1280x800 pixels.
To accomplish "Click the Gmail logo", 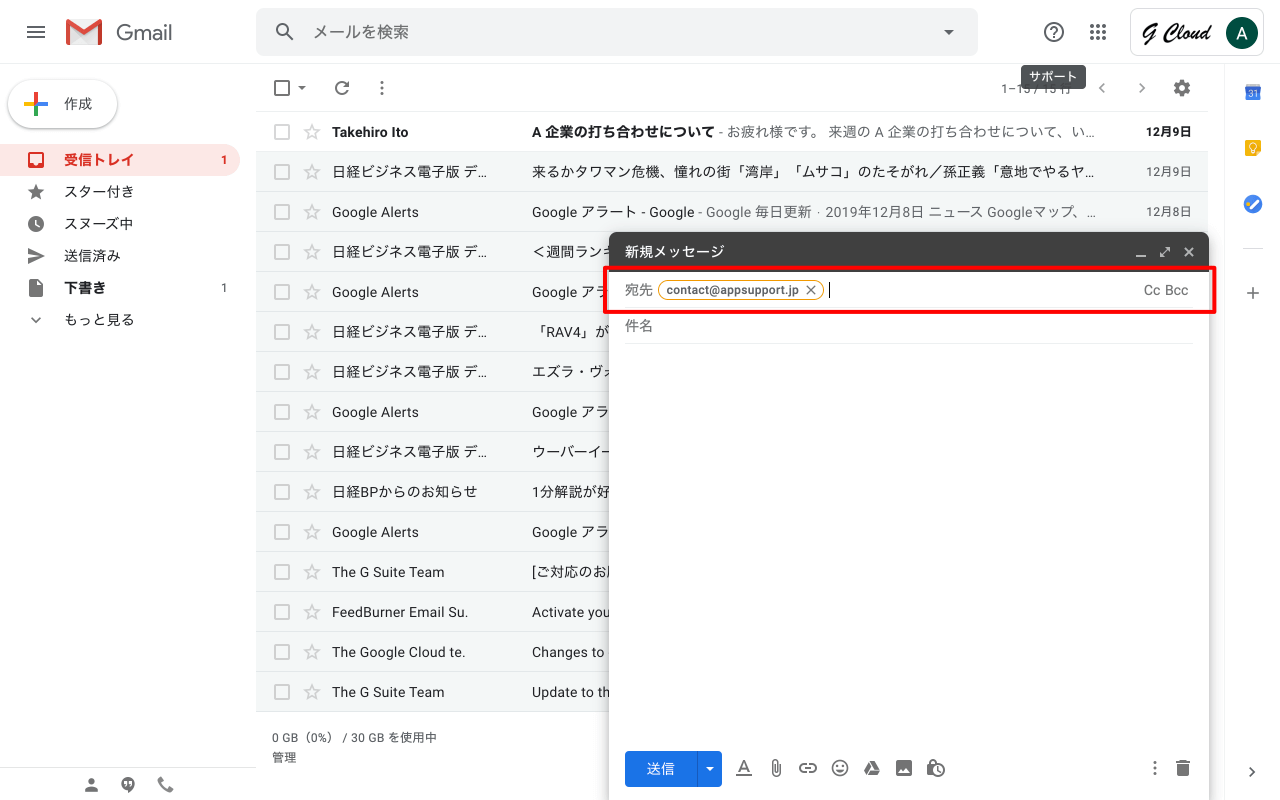I will pos(119,32).
